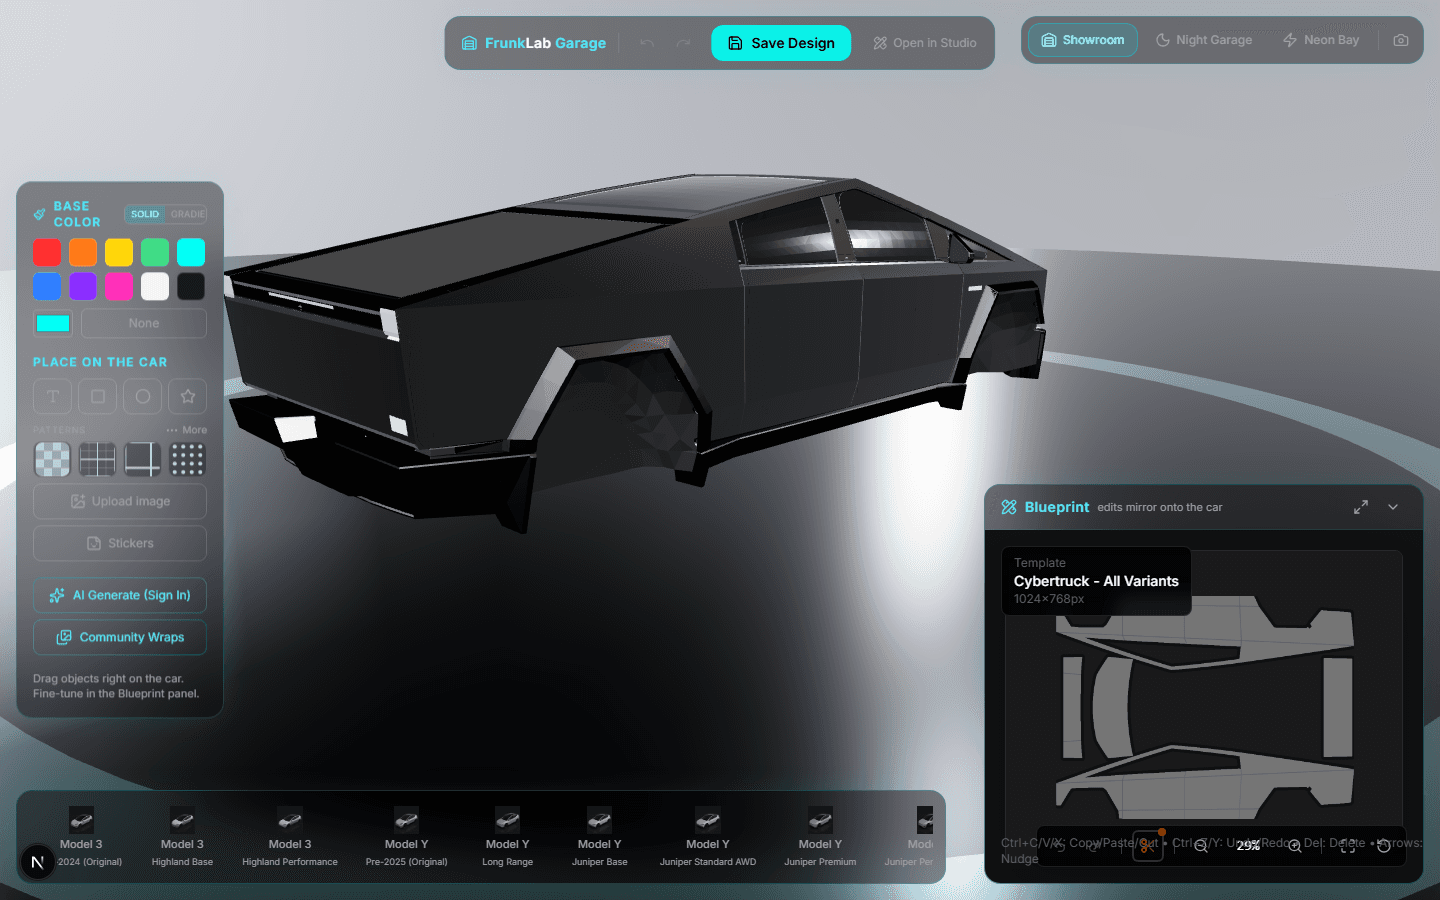Viewport: 1440px width, 900px height.
Task: Open more patterns via More
Action: (187, 430)
